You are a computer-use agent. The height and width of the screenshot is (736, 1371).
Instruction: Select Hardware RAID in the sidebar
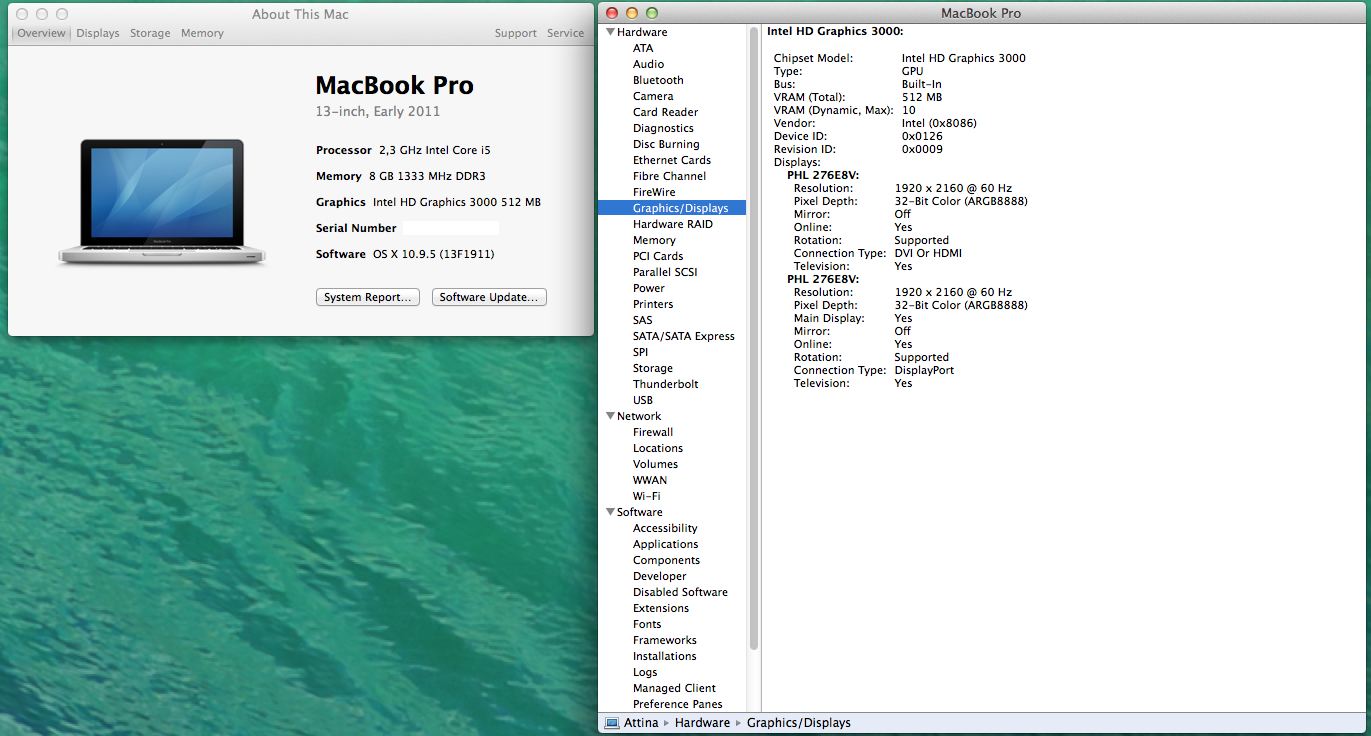click(x=672, y=224)
